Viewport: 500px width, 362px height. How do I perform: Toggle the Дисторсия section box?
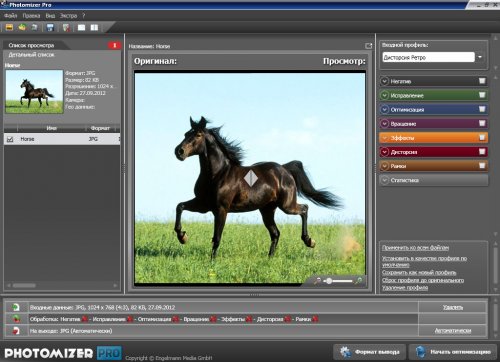tap(482, 152)
